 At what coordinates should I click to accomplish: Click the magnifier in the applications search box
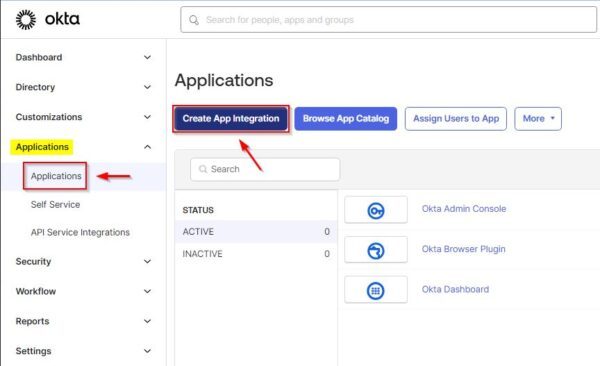pyautogui.click(x=203, y=169)
